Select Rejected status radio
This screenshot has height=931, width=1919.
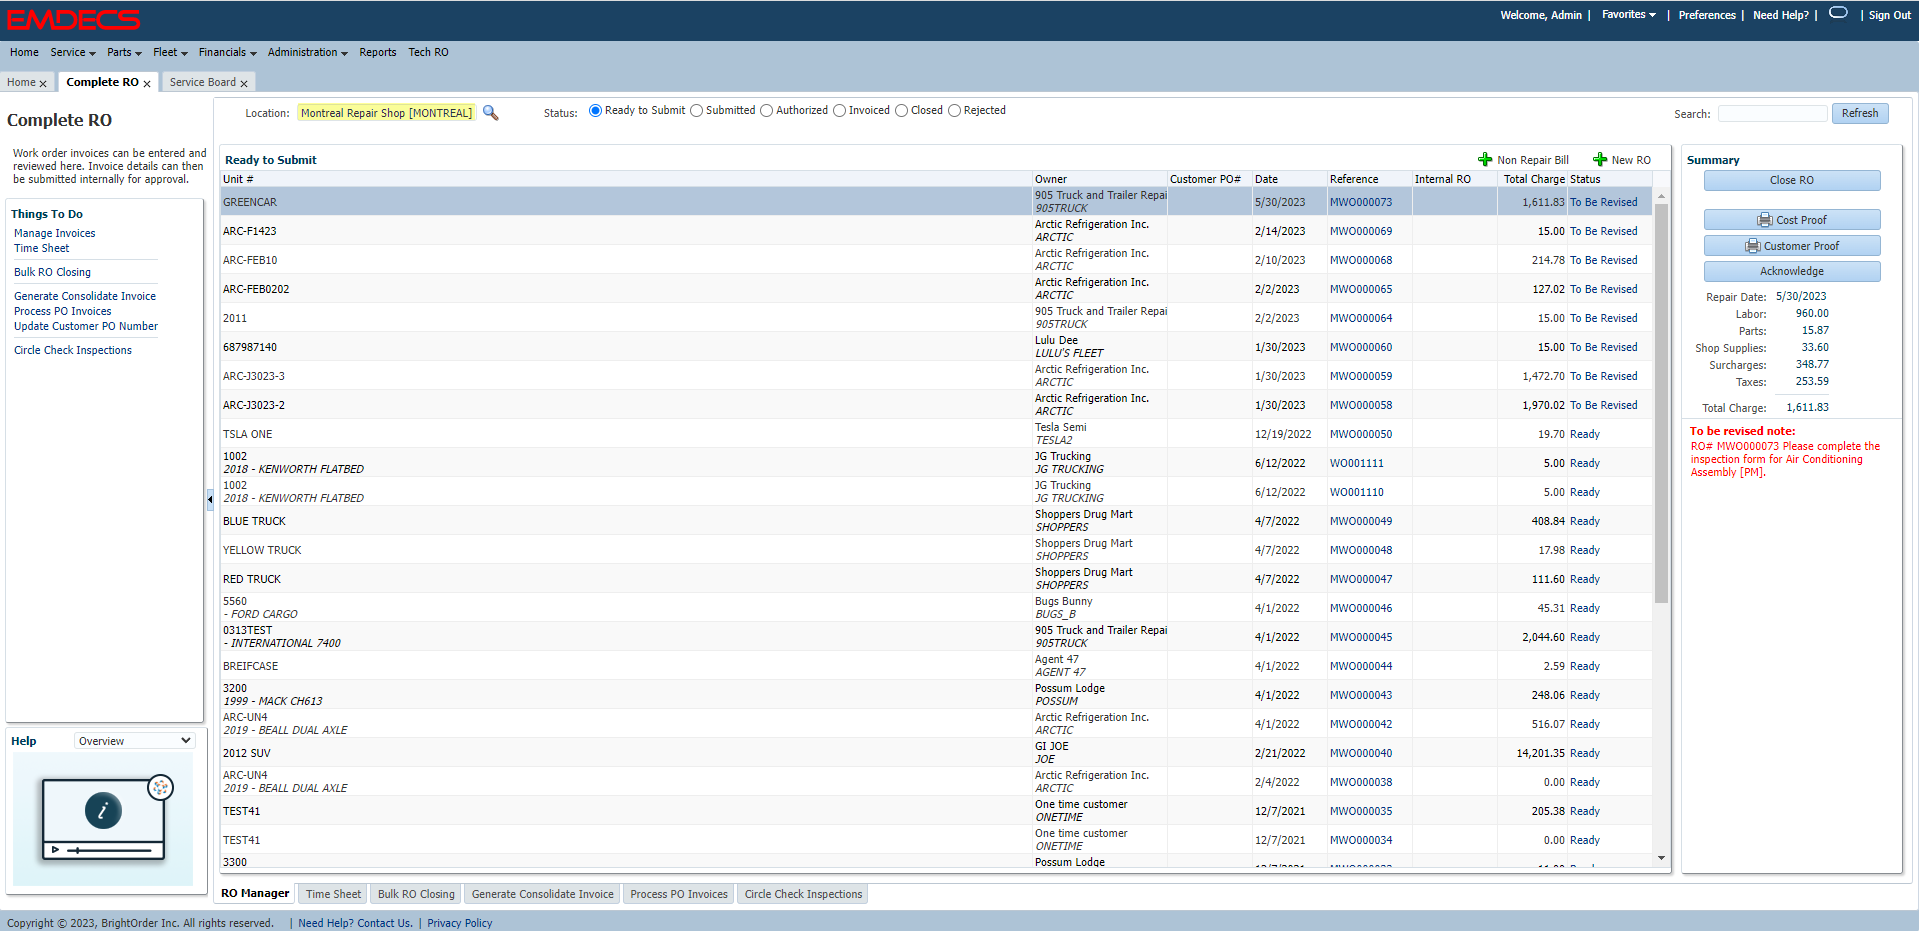click(955, 111)
